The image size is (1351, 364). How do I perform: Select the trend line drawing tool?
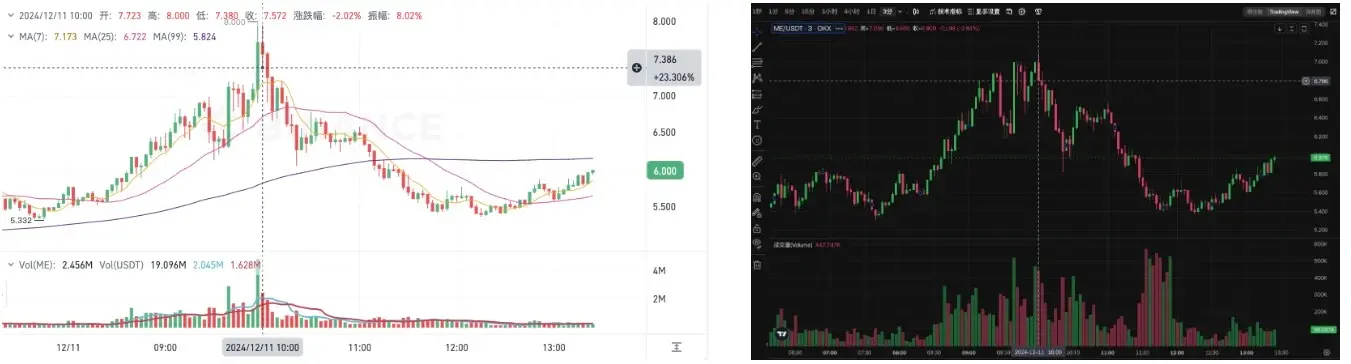(x=757, y=48)
